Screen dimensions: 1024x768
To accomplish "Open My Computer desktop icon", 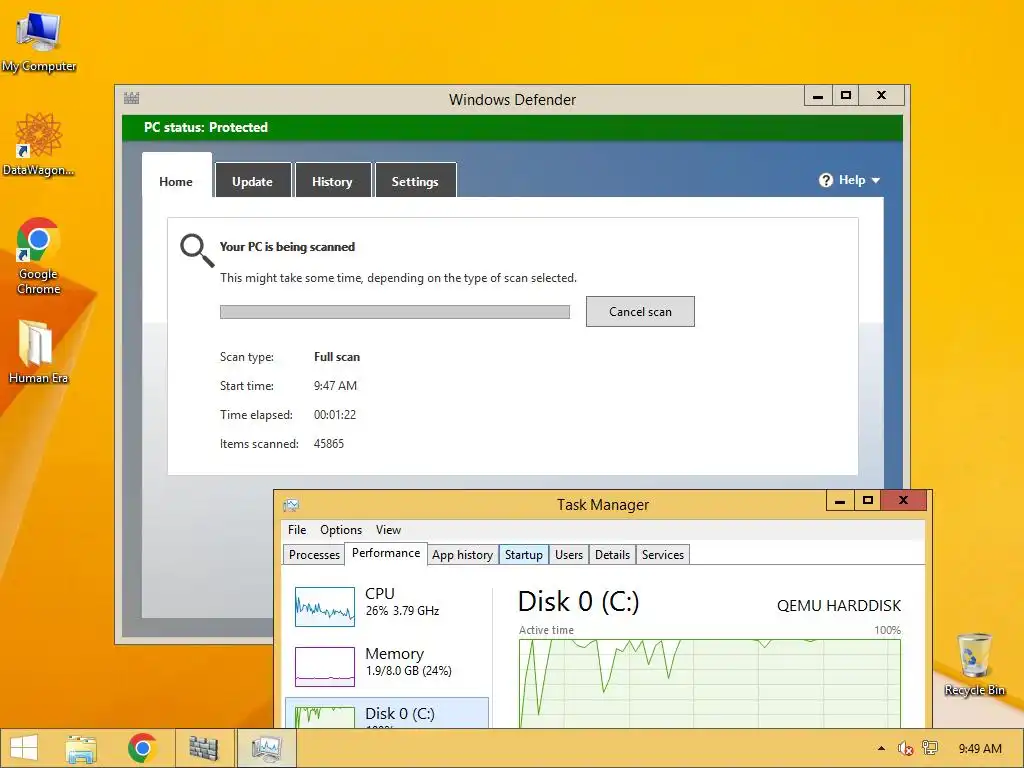I will [x=39, y=42].
